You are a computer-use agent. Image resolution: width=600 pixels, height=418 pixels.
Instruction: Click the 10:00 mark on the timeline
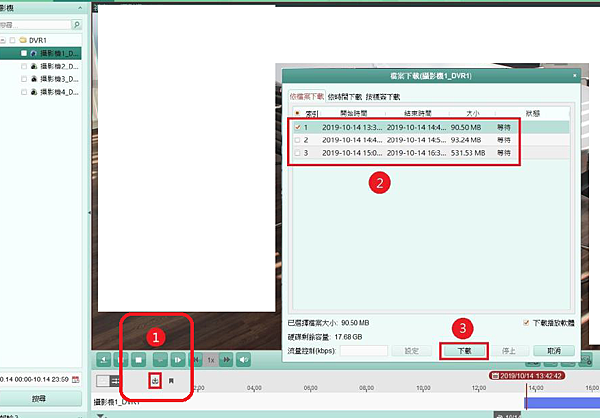click(423, 388)
